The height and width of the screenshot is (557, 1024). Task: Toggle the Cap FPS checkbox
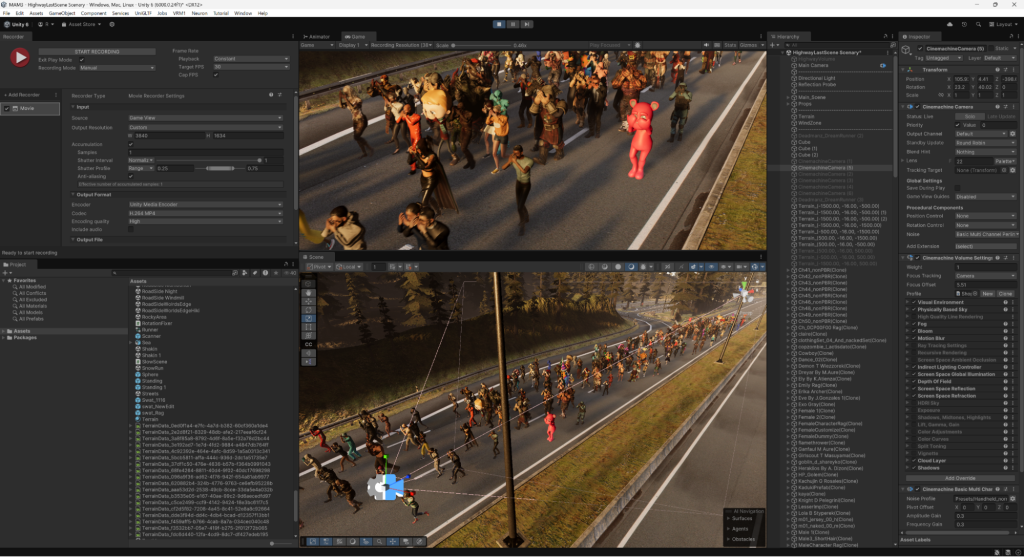(x=215, y=74)
